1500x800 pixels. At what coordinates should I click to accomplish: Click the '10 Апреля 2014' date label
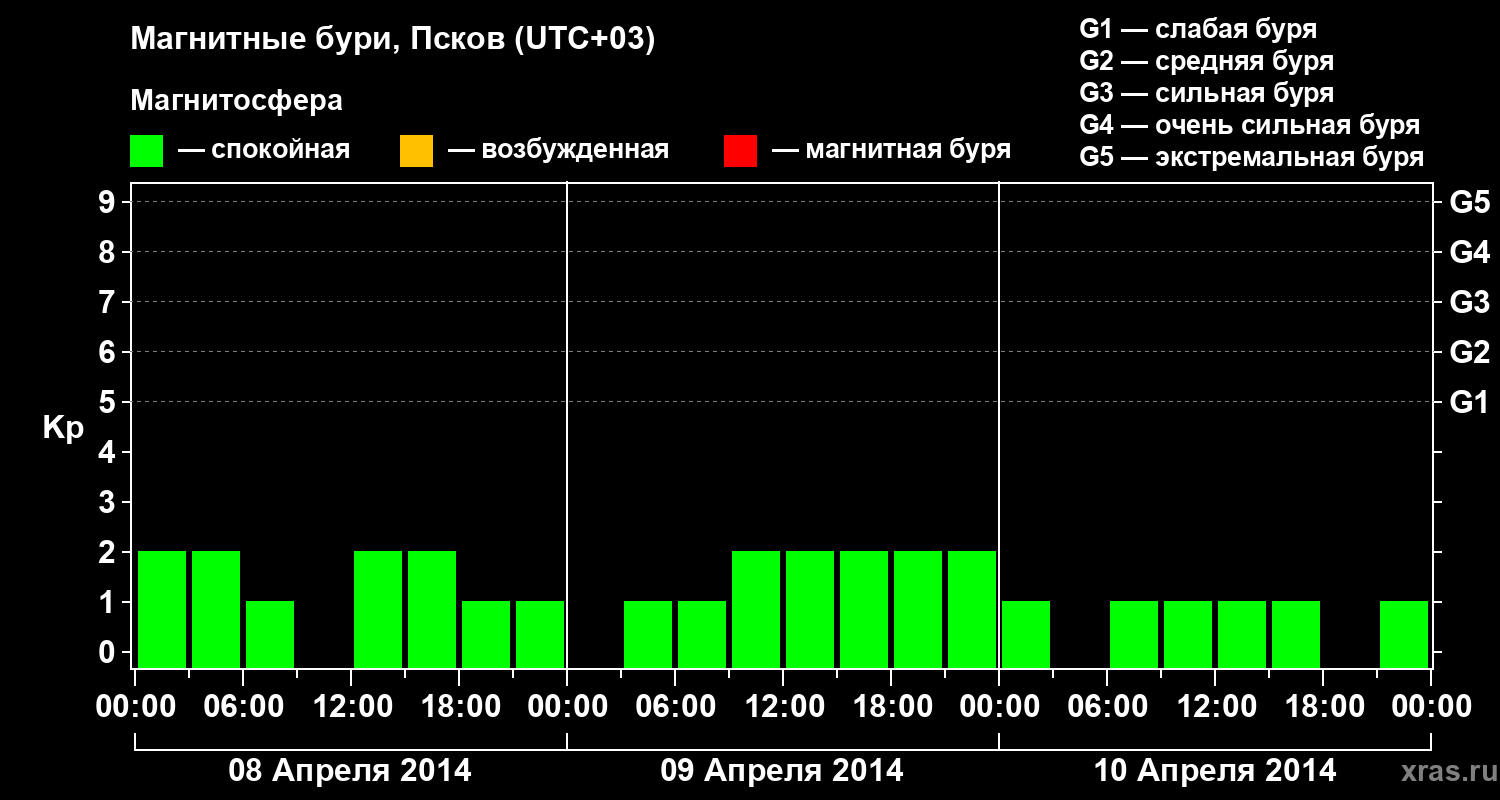click(1215, 770)
